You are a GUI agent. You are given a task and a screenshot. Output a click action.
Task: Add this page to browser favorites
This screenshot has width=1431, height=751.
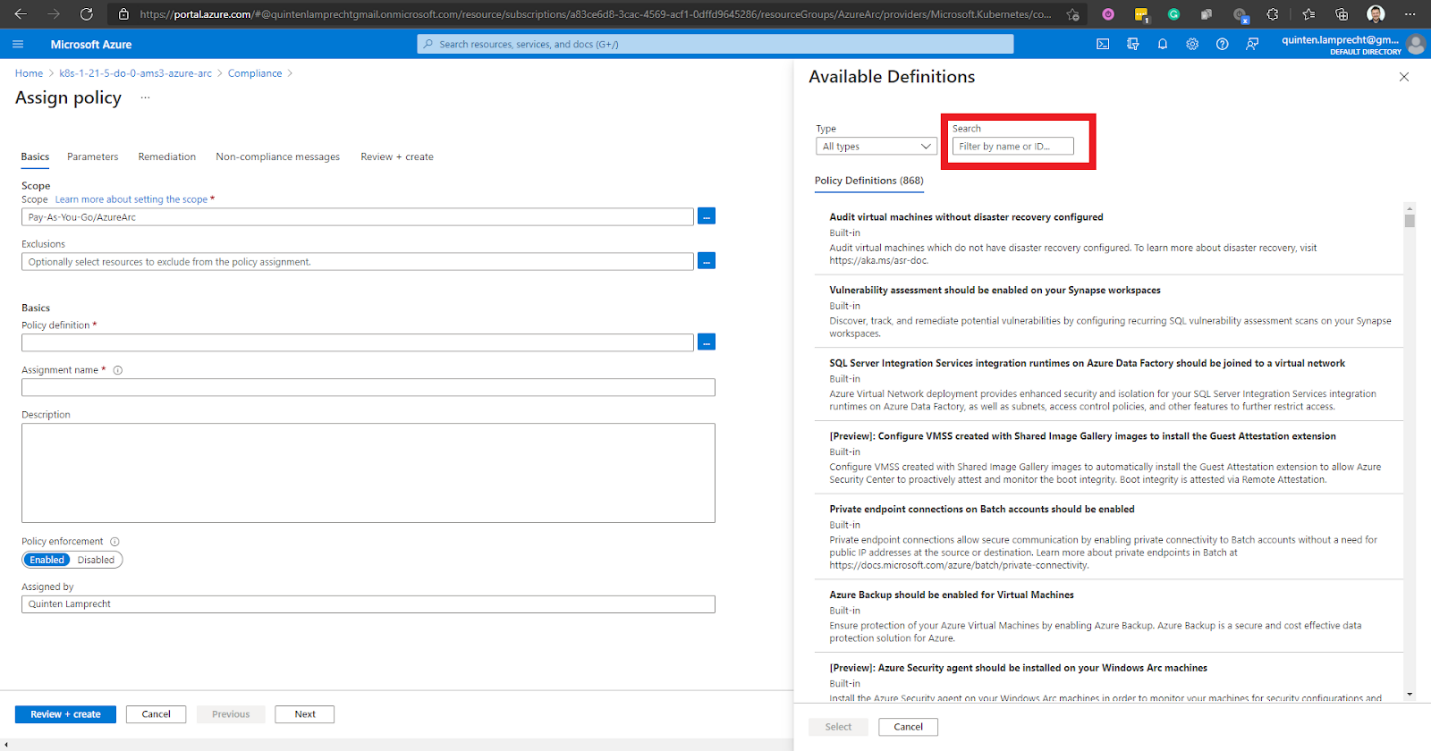pos(1072,14)
